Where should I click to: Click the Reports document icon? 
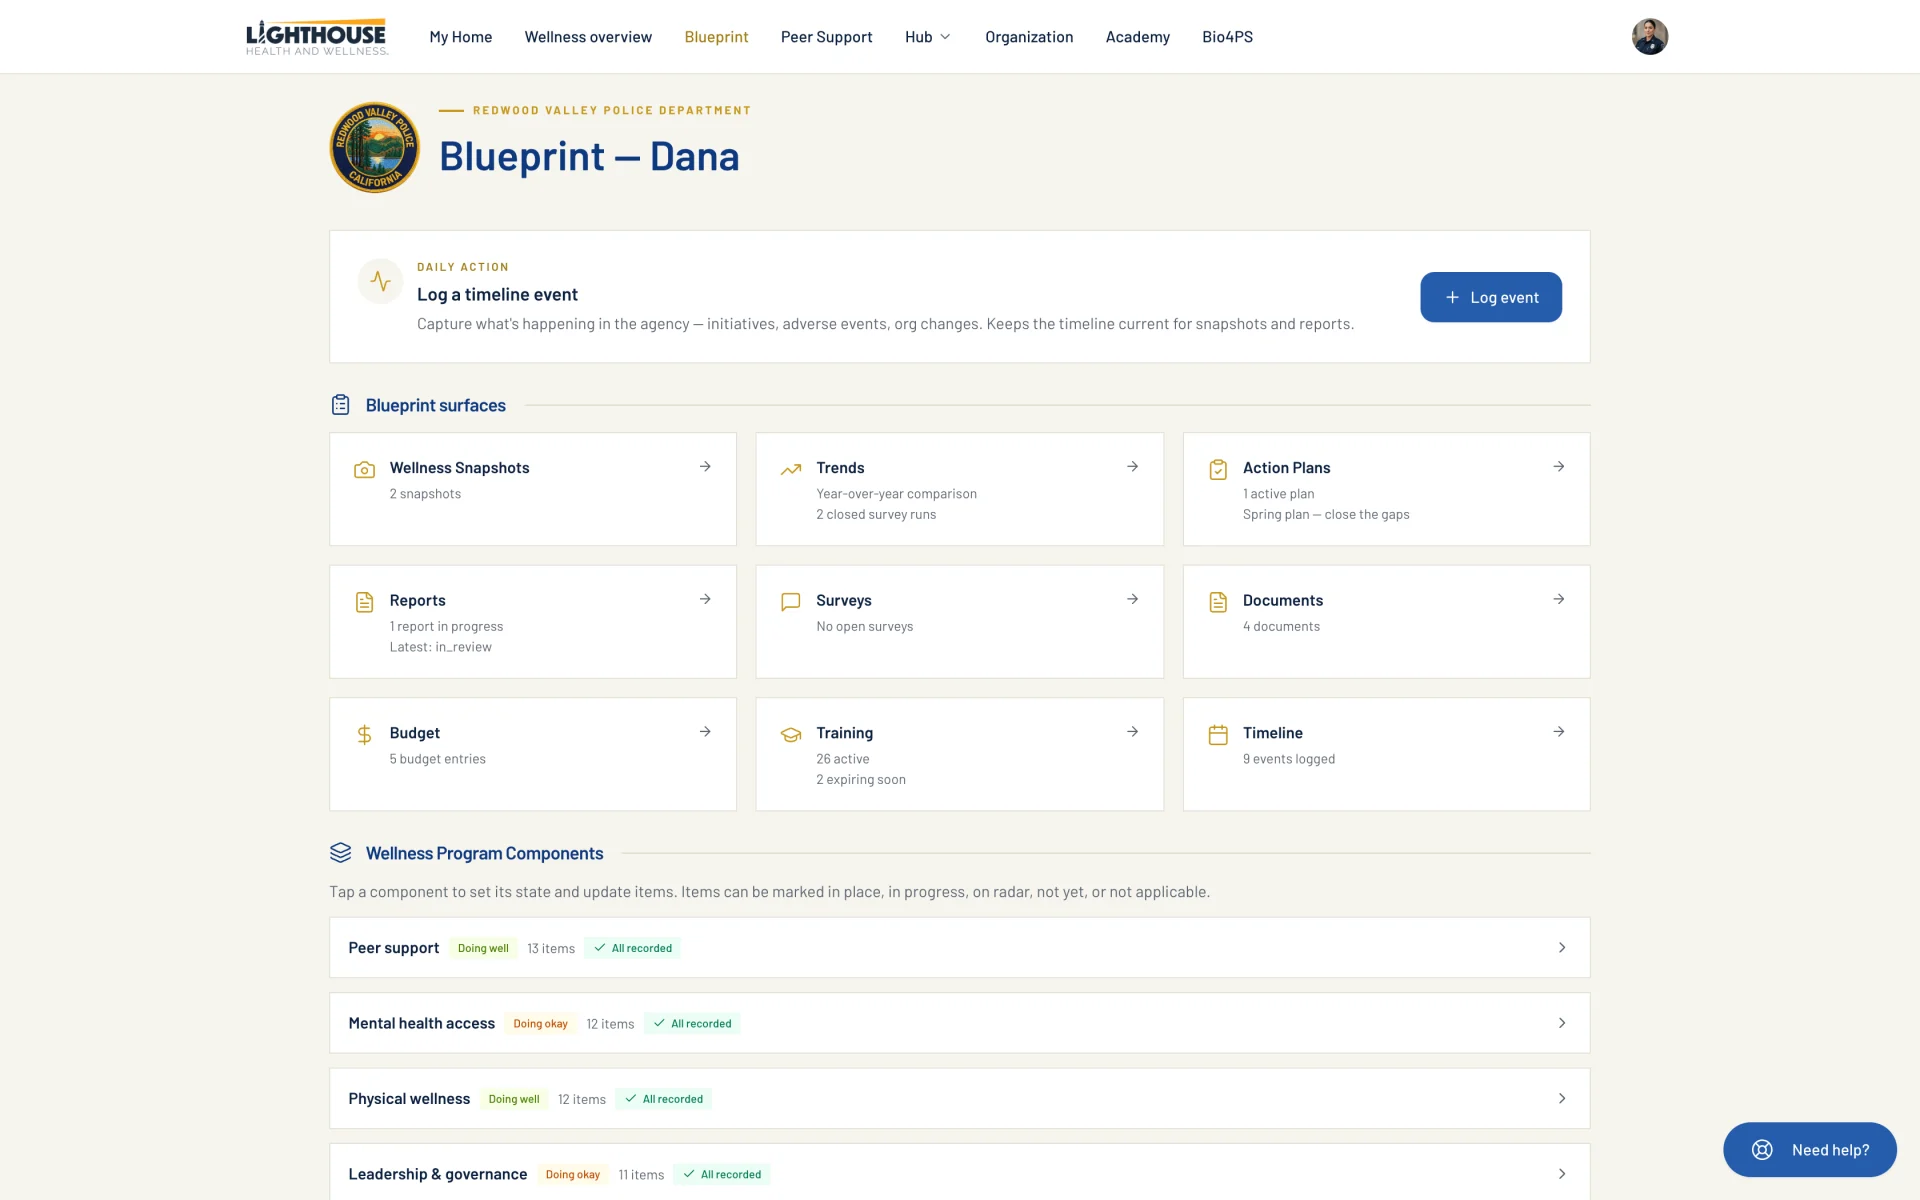[364, 602]
